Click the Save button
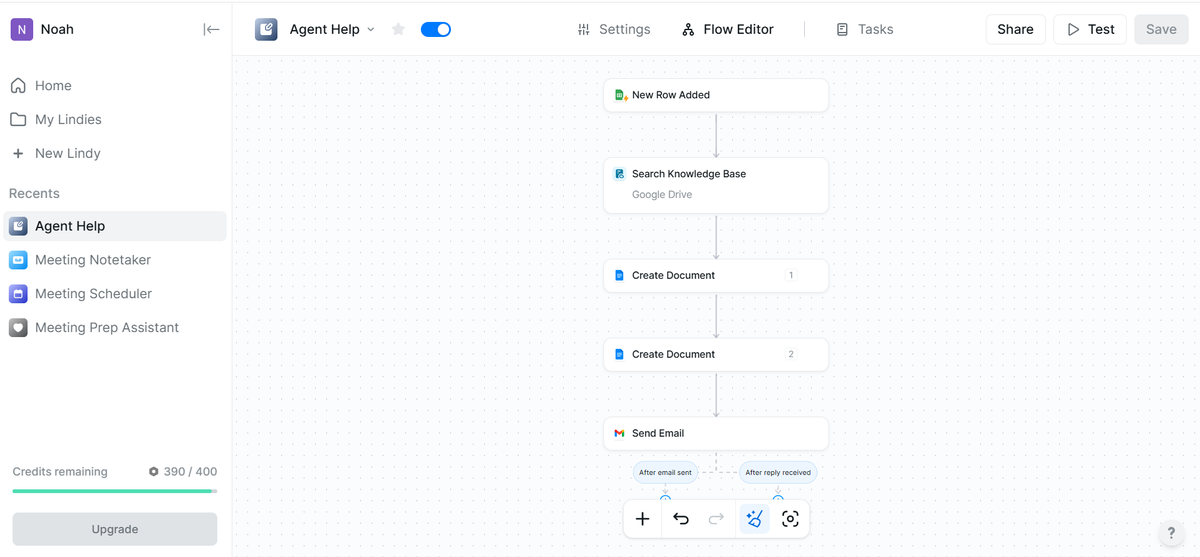 (1161, 29)
